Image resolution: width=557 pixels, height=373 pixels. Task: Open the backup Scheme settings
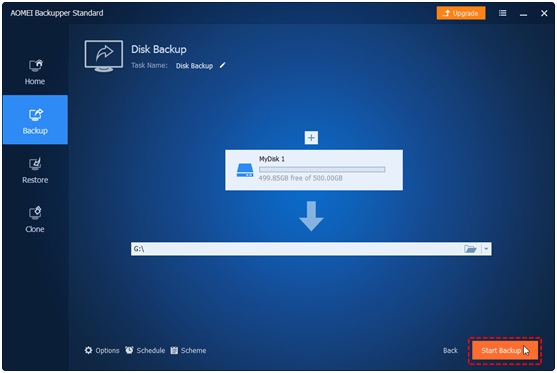click(x=188, y=350)
